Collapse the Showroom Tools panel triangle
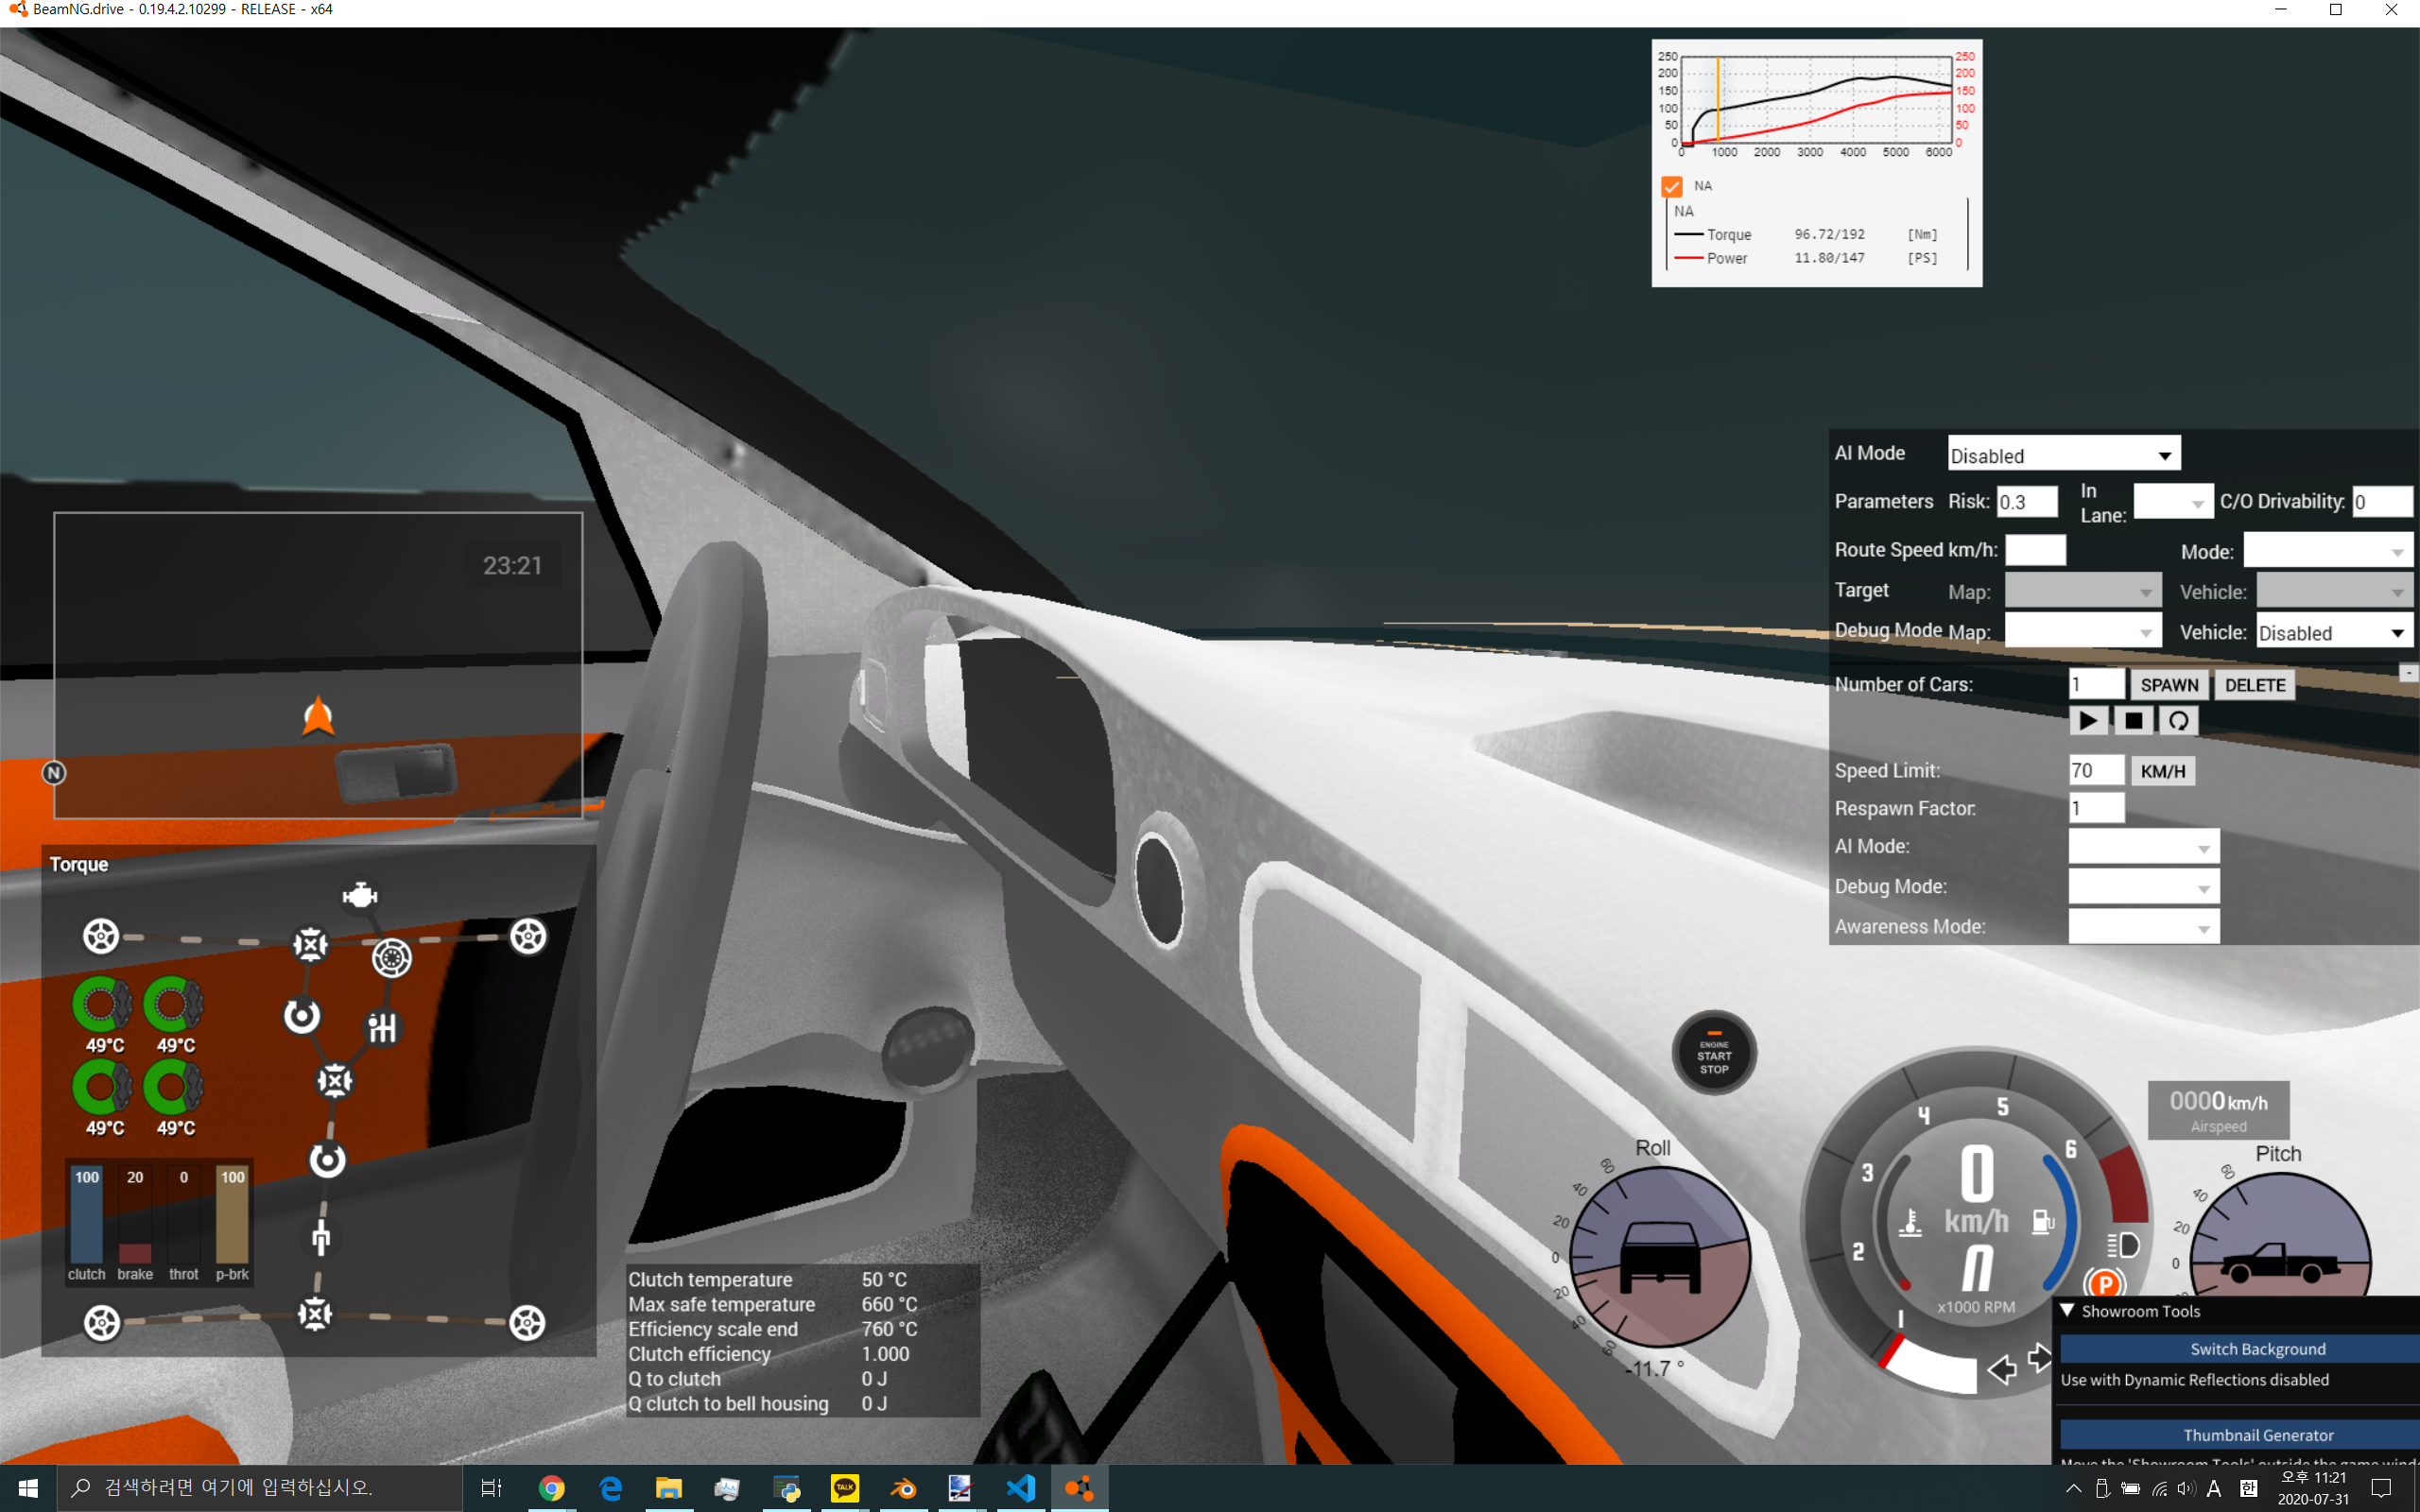 2067,1310
